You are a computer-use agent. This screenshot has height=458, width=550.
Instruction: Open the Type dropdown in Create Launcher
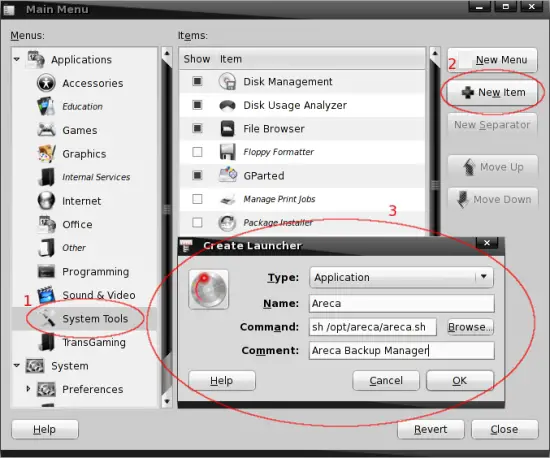click(x=401, y=277)
